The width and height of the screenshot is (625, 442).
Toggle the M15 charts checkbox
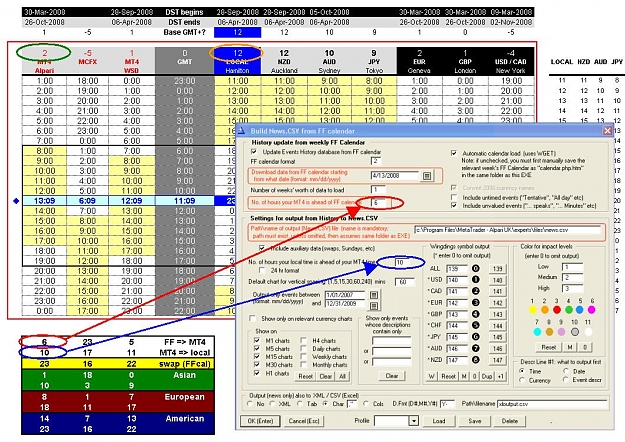click(x=257, y=357)
